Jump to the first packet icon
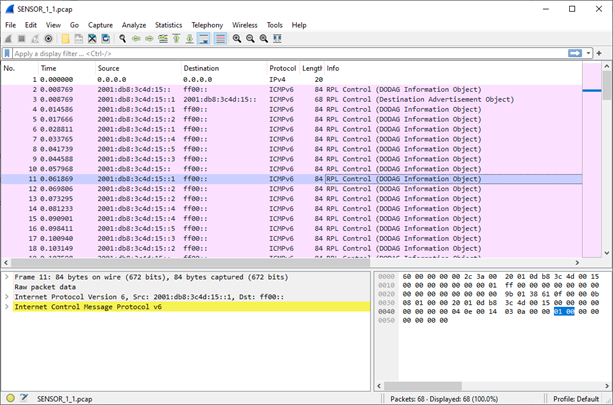 tap(176, 39)
